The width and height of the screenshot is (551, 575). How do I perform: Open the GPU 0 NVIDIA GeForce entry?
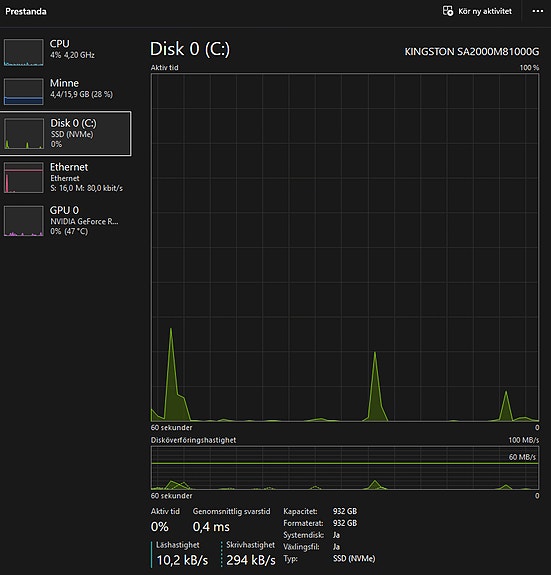click(x=66, y=221)
